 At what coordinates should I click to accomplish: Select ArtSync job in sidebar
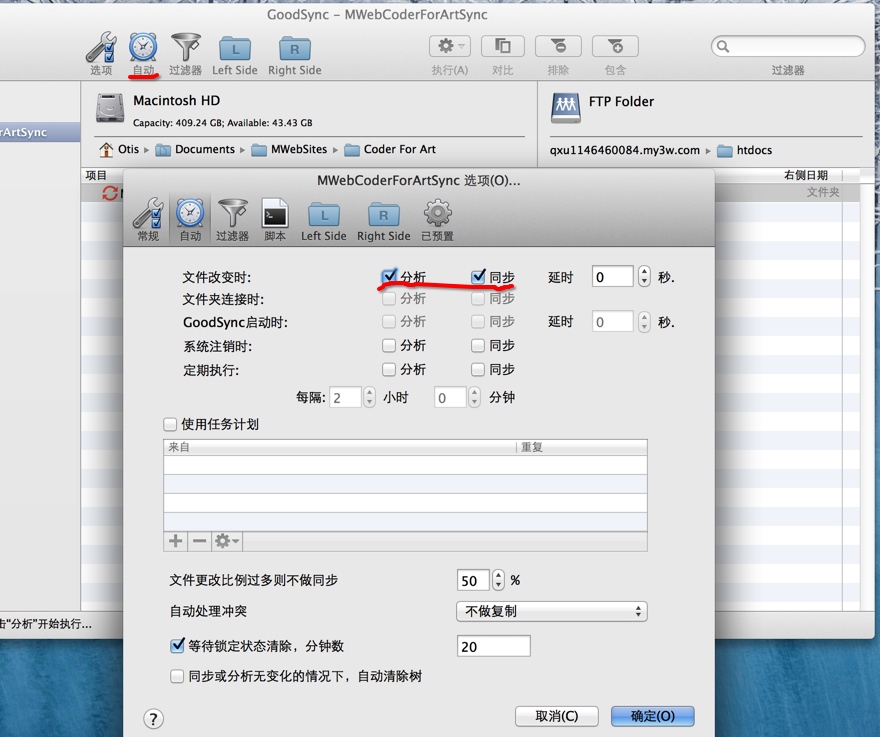[40, 132]
